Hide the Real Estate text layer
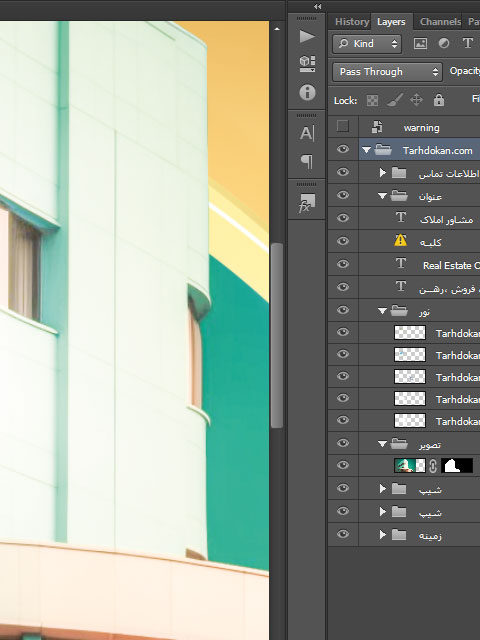 [x=343, y=264]
